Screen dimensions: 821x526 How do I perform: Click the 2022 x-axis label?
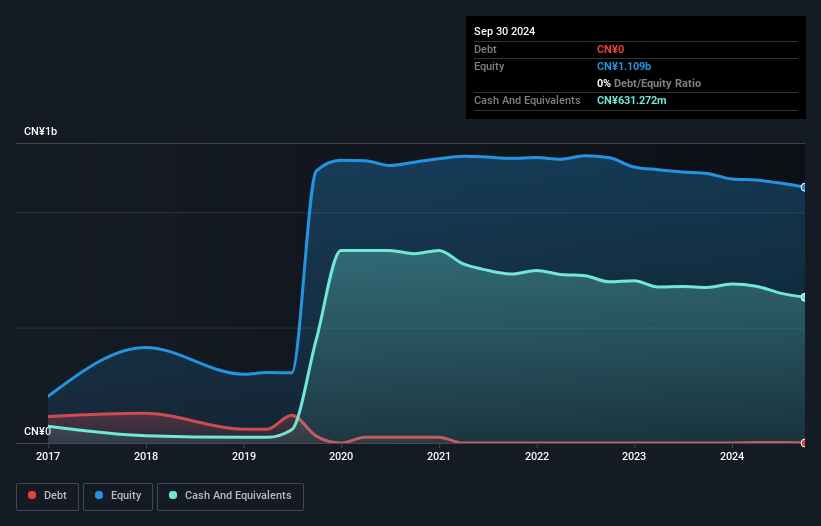[x=537, y=456]
